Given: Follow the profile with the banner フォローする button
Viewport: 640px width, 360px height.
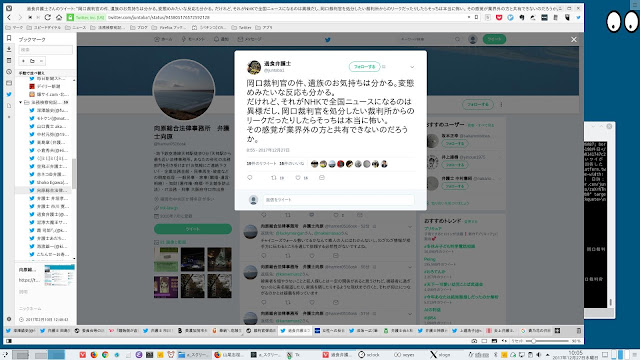Looking at the screenshot, I should pos(478,104).
